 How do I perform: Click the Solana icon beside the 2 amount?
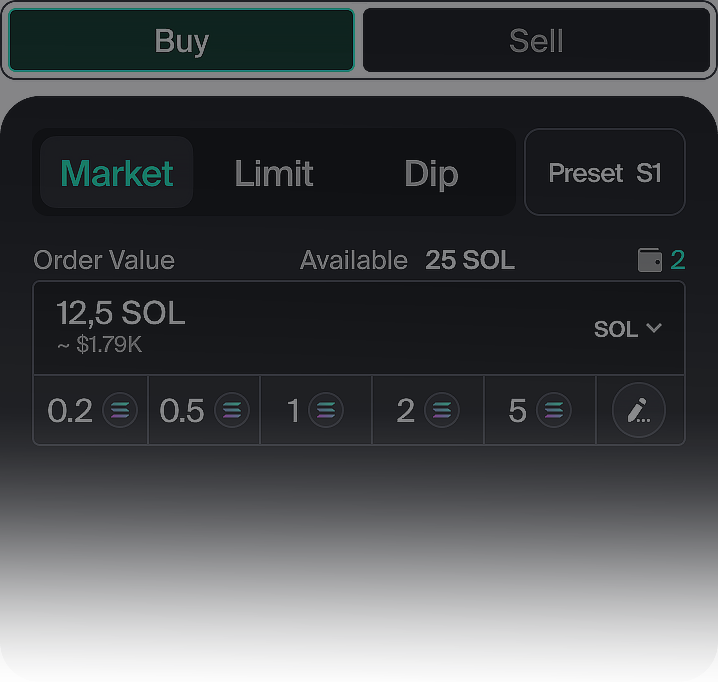point(442,411)
